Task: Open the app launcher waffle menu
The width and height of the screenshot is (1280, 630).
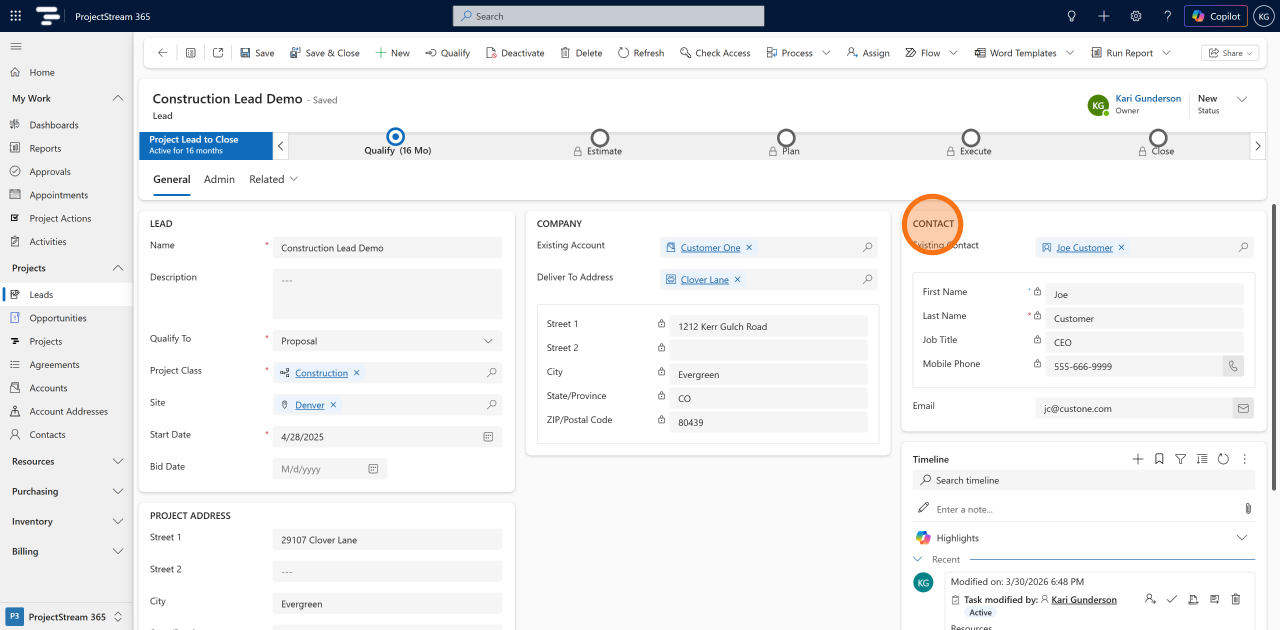Action: coord(16,16)
